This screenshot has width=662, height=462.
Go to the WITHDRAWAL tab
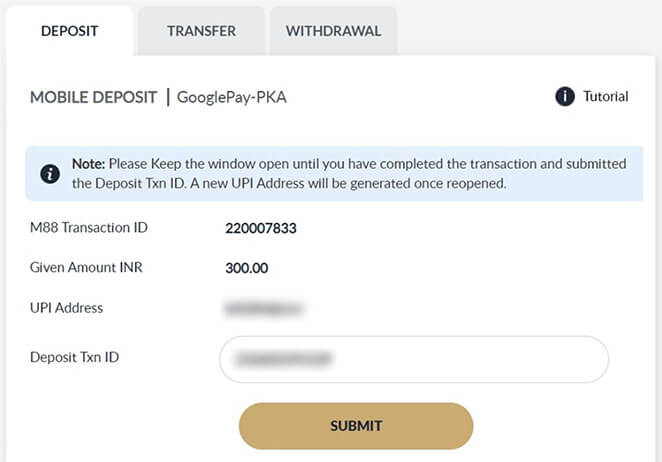tap(333, 31)
